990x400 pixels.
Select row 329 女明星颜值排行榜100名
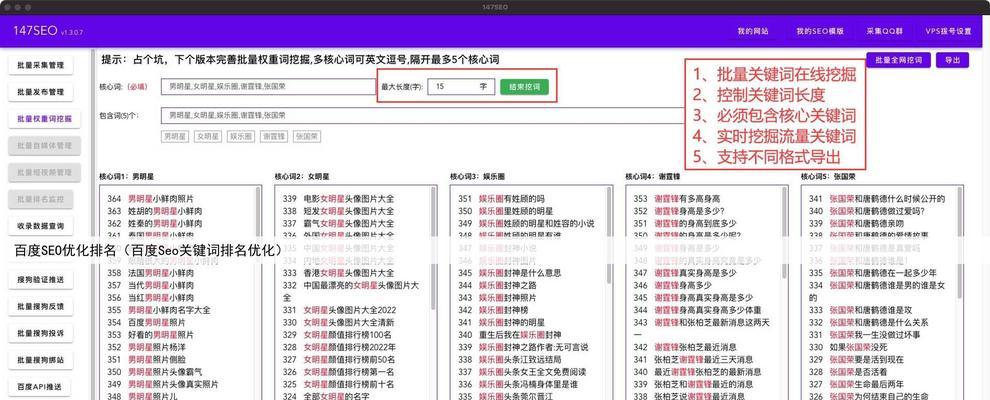coord(337,334)
